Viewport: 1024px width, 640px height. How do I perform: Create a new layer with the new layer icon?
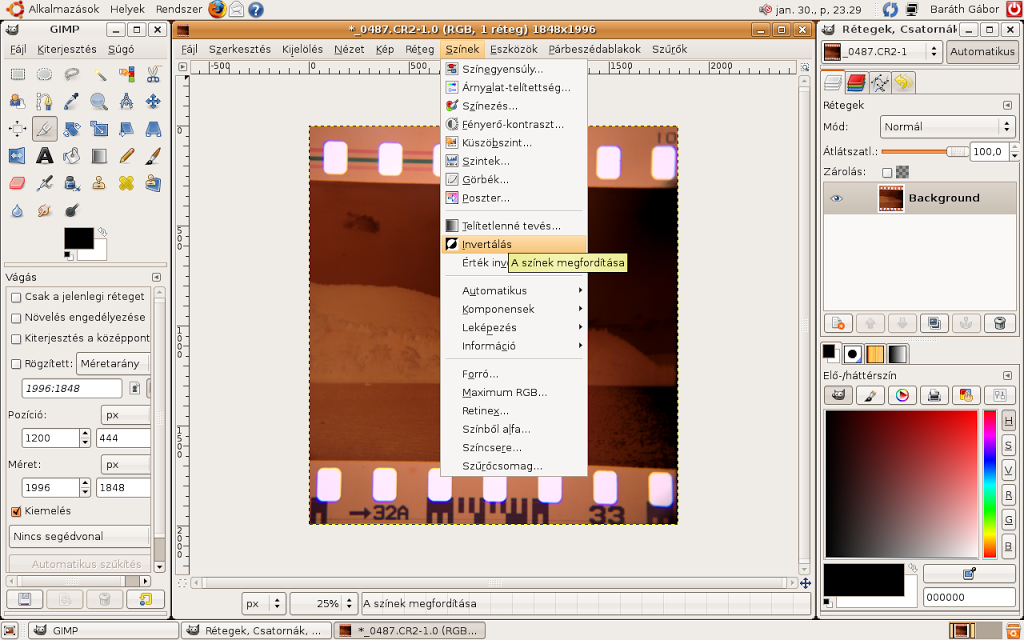(x=838, y=323)
